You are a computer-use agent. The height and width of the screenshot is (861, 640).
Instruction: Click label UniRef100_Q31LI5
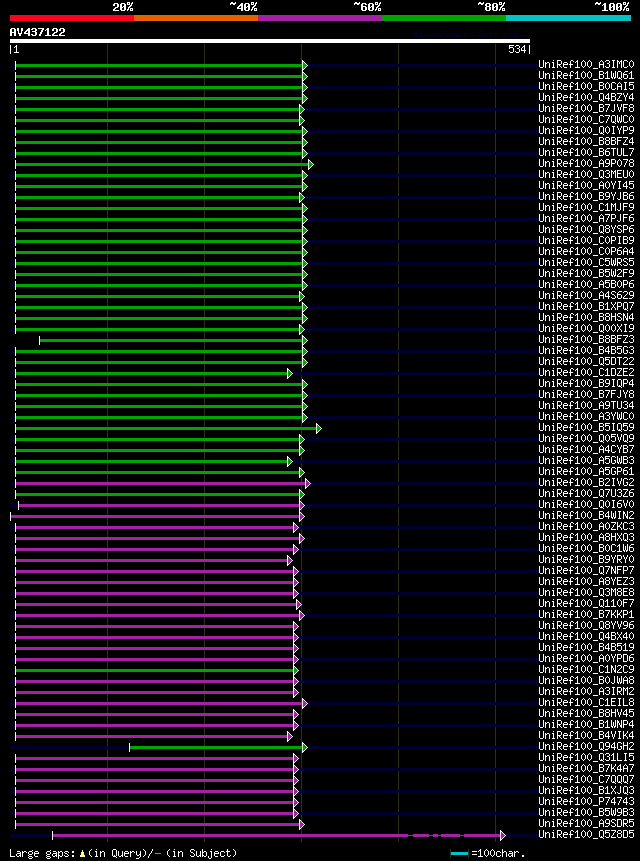pyautogui.click(x=586, y=757)
